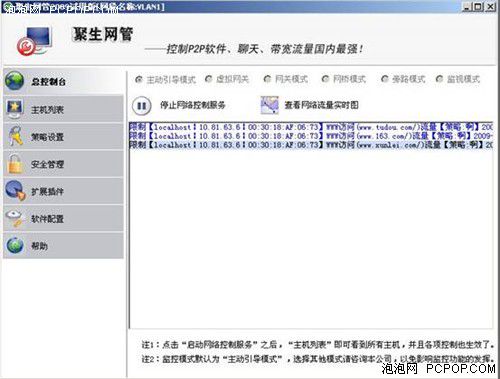Open the 主机列表 sidebar section
The height and width of the screenshot is (379, 500).
pos(63,109)
